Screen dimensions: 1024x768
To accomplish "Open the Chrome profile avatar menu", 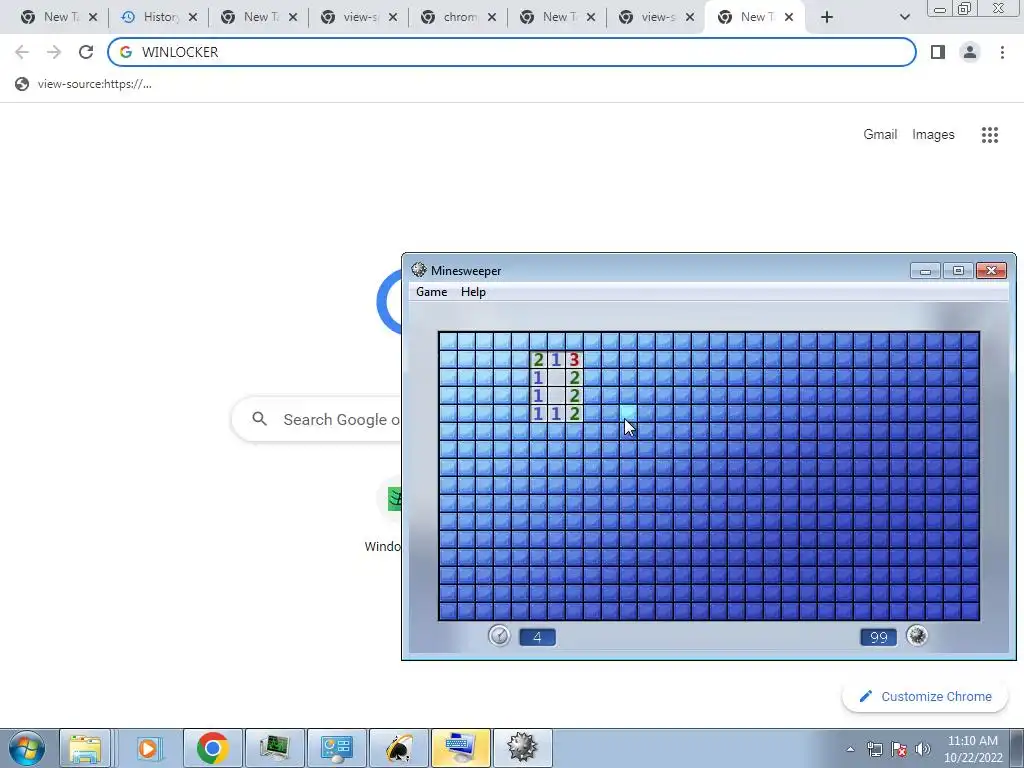I will [970, 52].
